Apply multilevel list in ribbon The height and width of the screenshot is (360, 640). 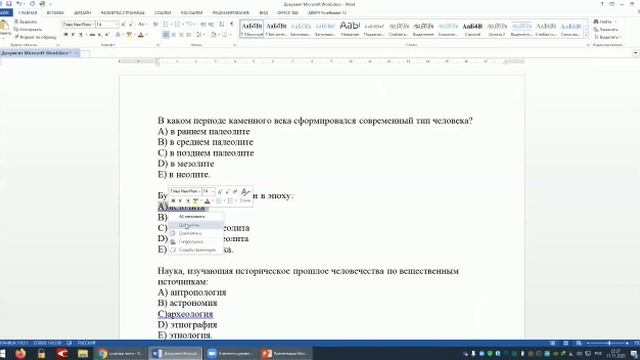pyautogui.click(x=190, y=24)
